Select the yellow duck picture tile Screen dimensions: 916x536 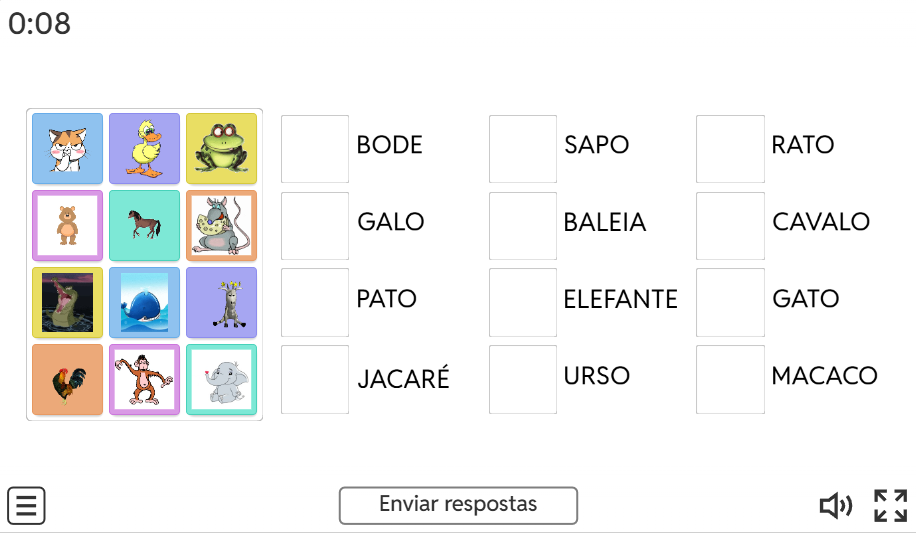(144, 149)
